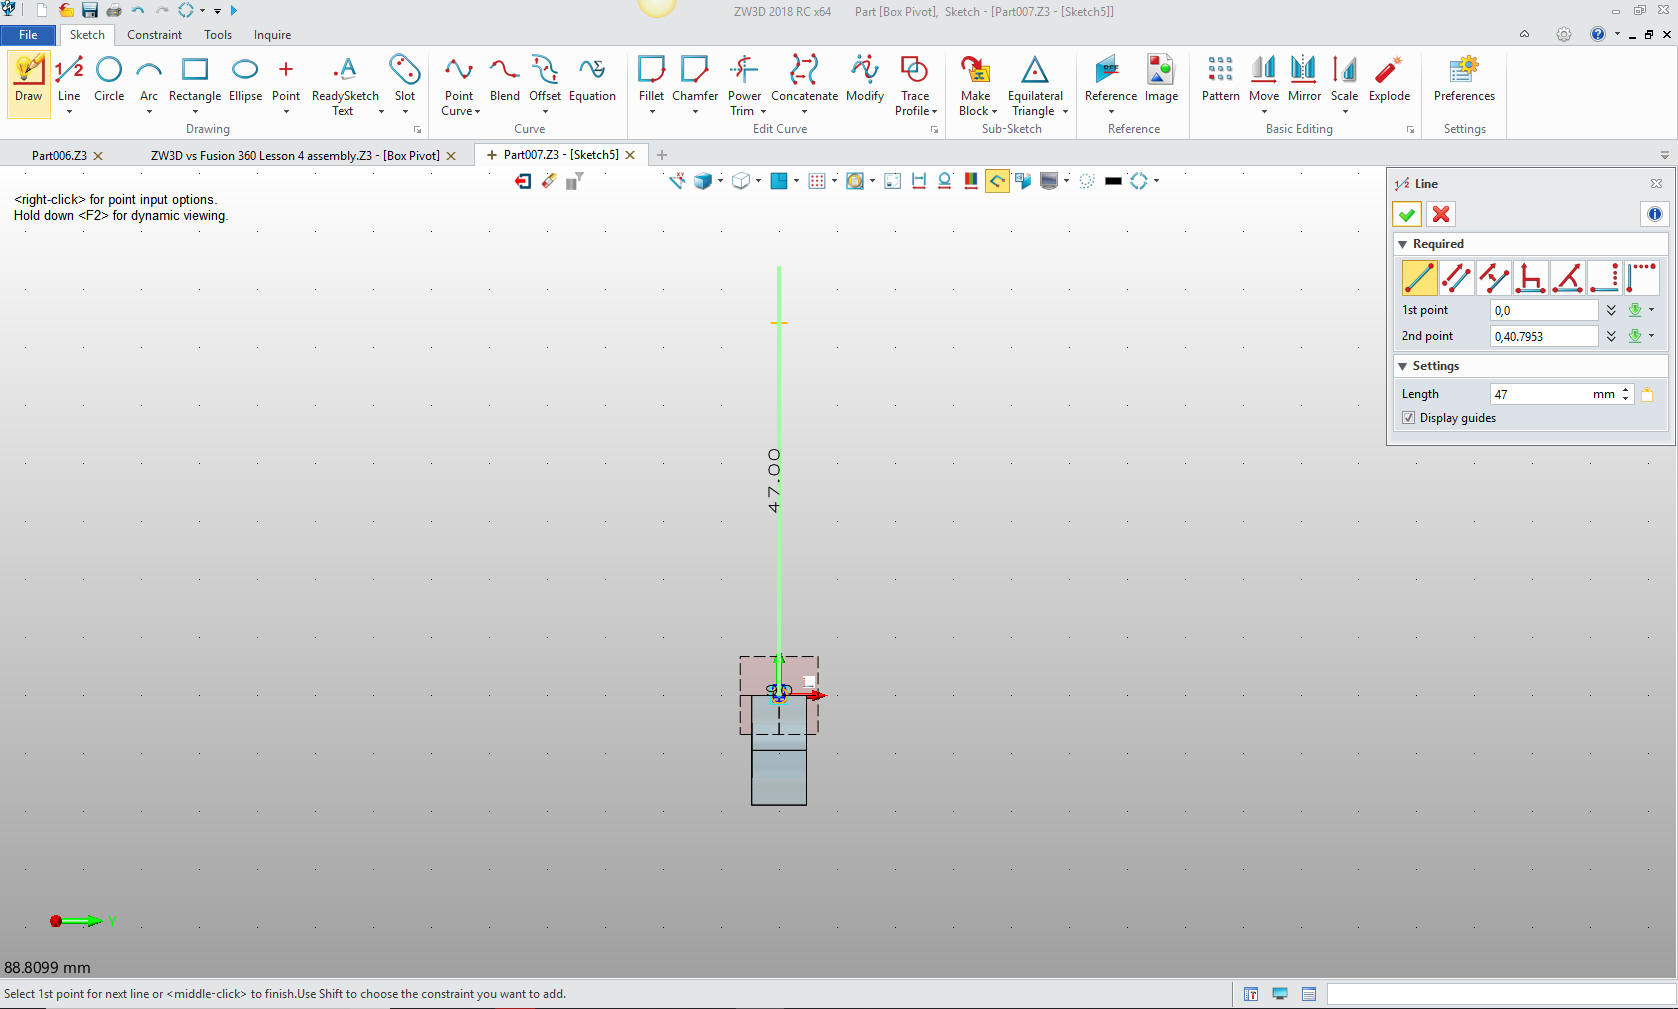Select the Circle drawing tool
The image size is (1678, 1009).
click(x=109, y=80)
